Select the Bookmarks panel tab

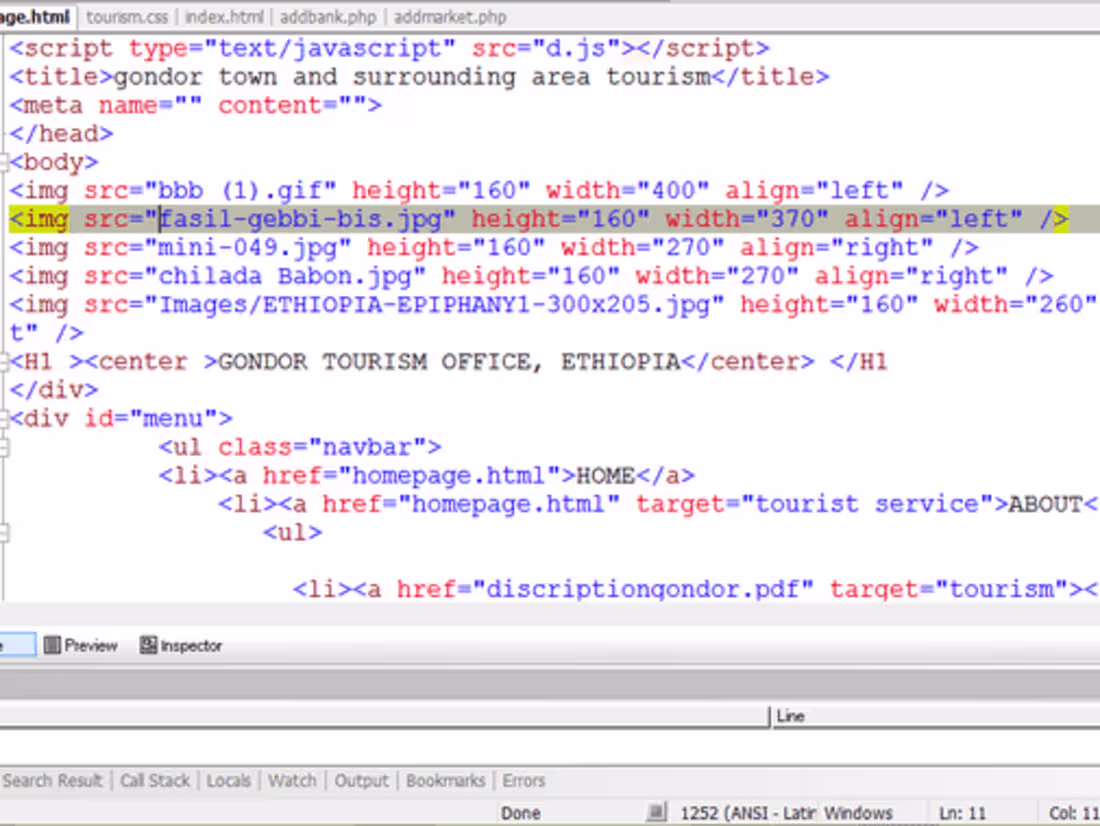click(448, 780)
